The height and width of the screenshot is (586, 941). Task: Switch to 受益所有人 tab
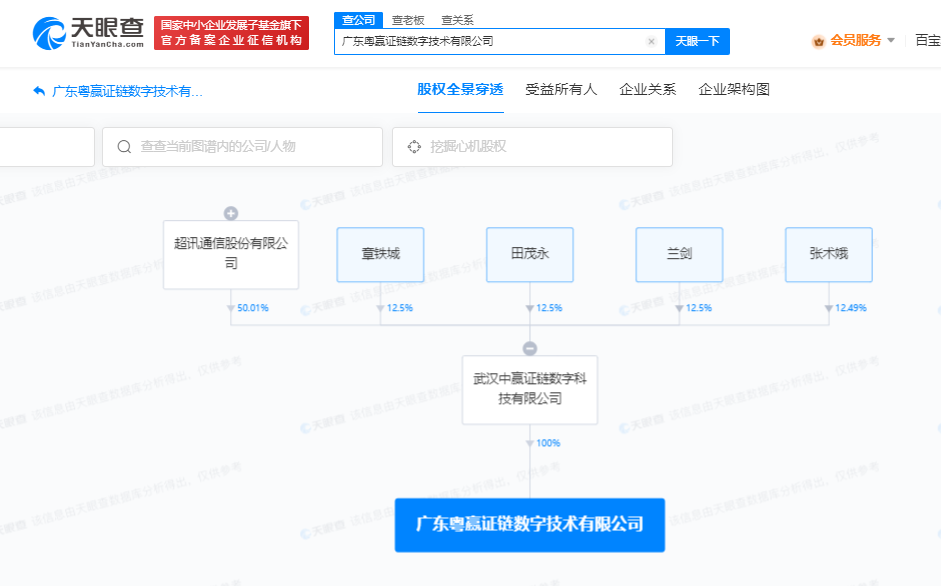pyautogui.click(x=561, y=89)
